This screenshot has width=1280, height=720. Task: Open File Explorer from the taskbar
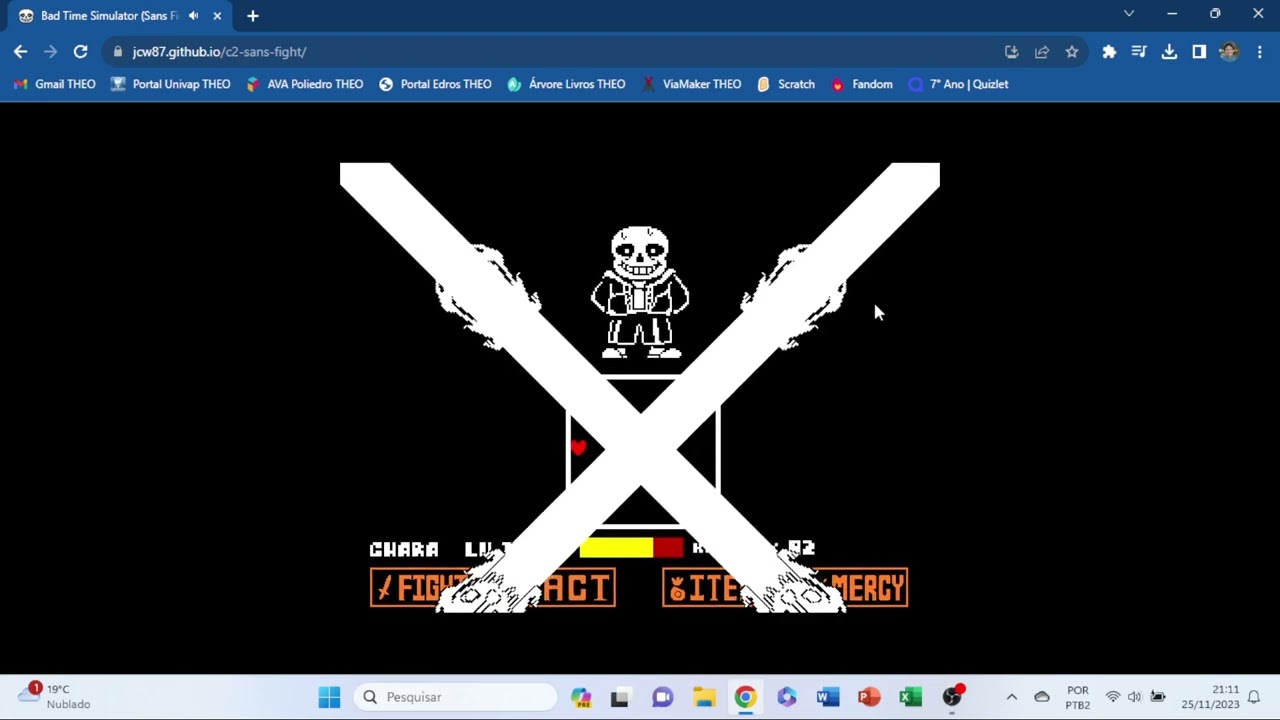coord(704,697)
